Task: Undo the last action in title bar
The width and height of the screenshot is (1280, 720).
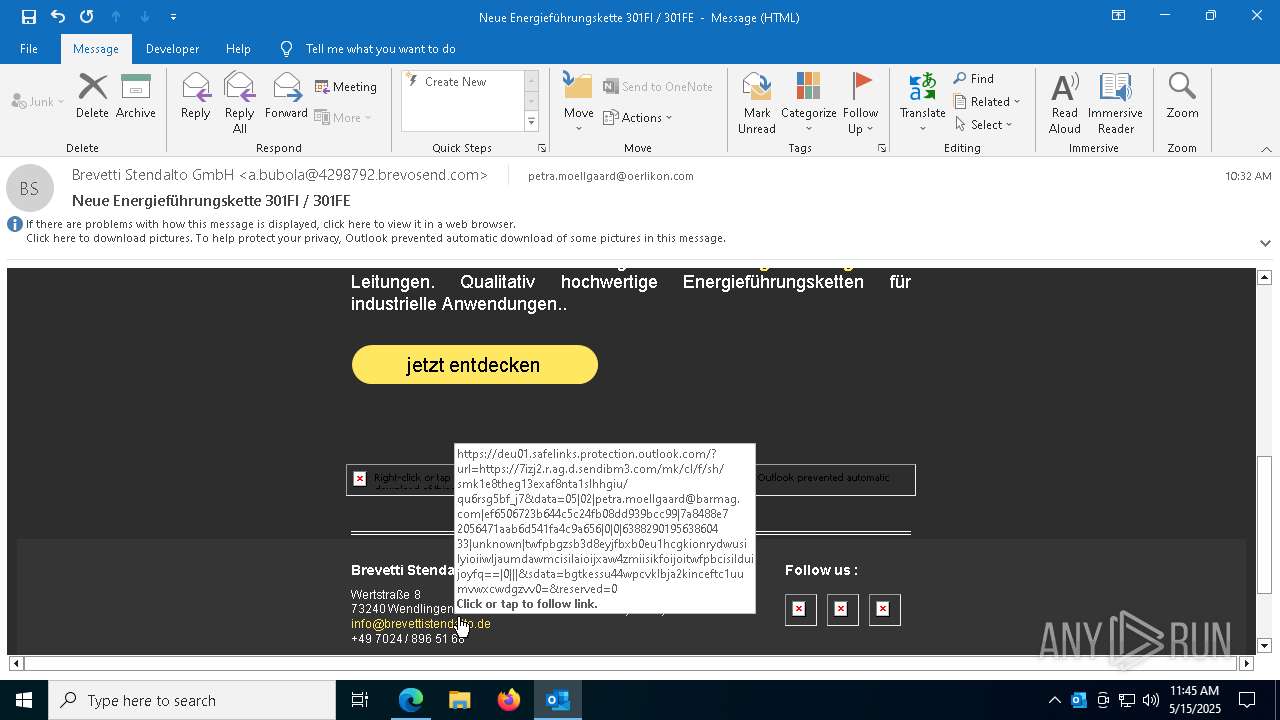Action: (58, 17)
